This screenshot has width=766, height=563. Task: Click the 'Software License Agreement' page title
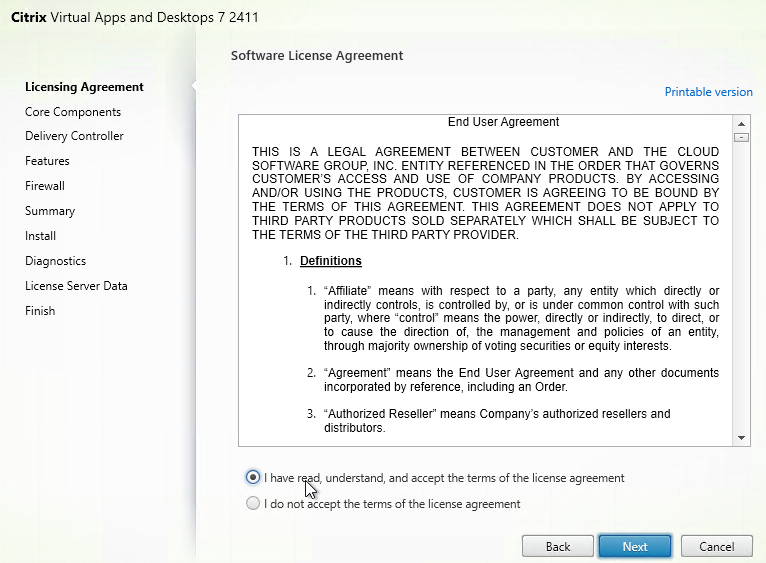(x=317, y=56)
